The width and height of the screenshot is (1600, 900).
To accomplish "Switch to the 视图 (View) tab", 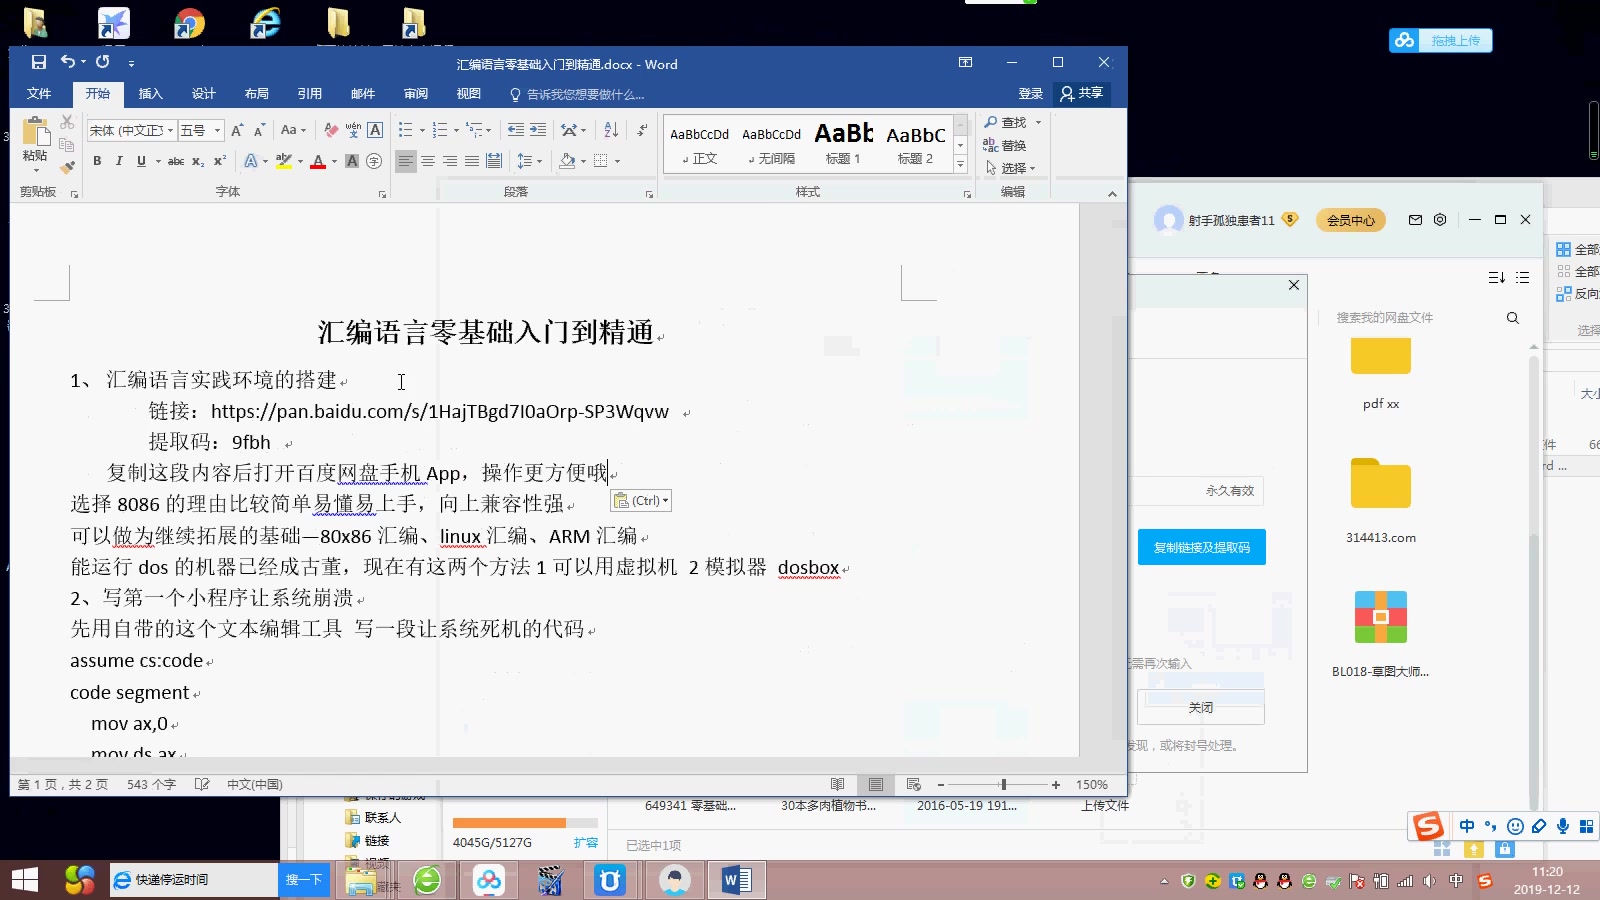I will pyautogui.click(x=468, y=93).
